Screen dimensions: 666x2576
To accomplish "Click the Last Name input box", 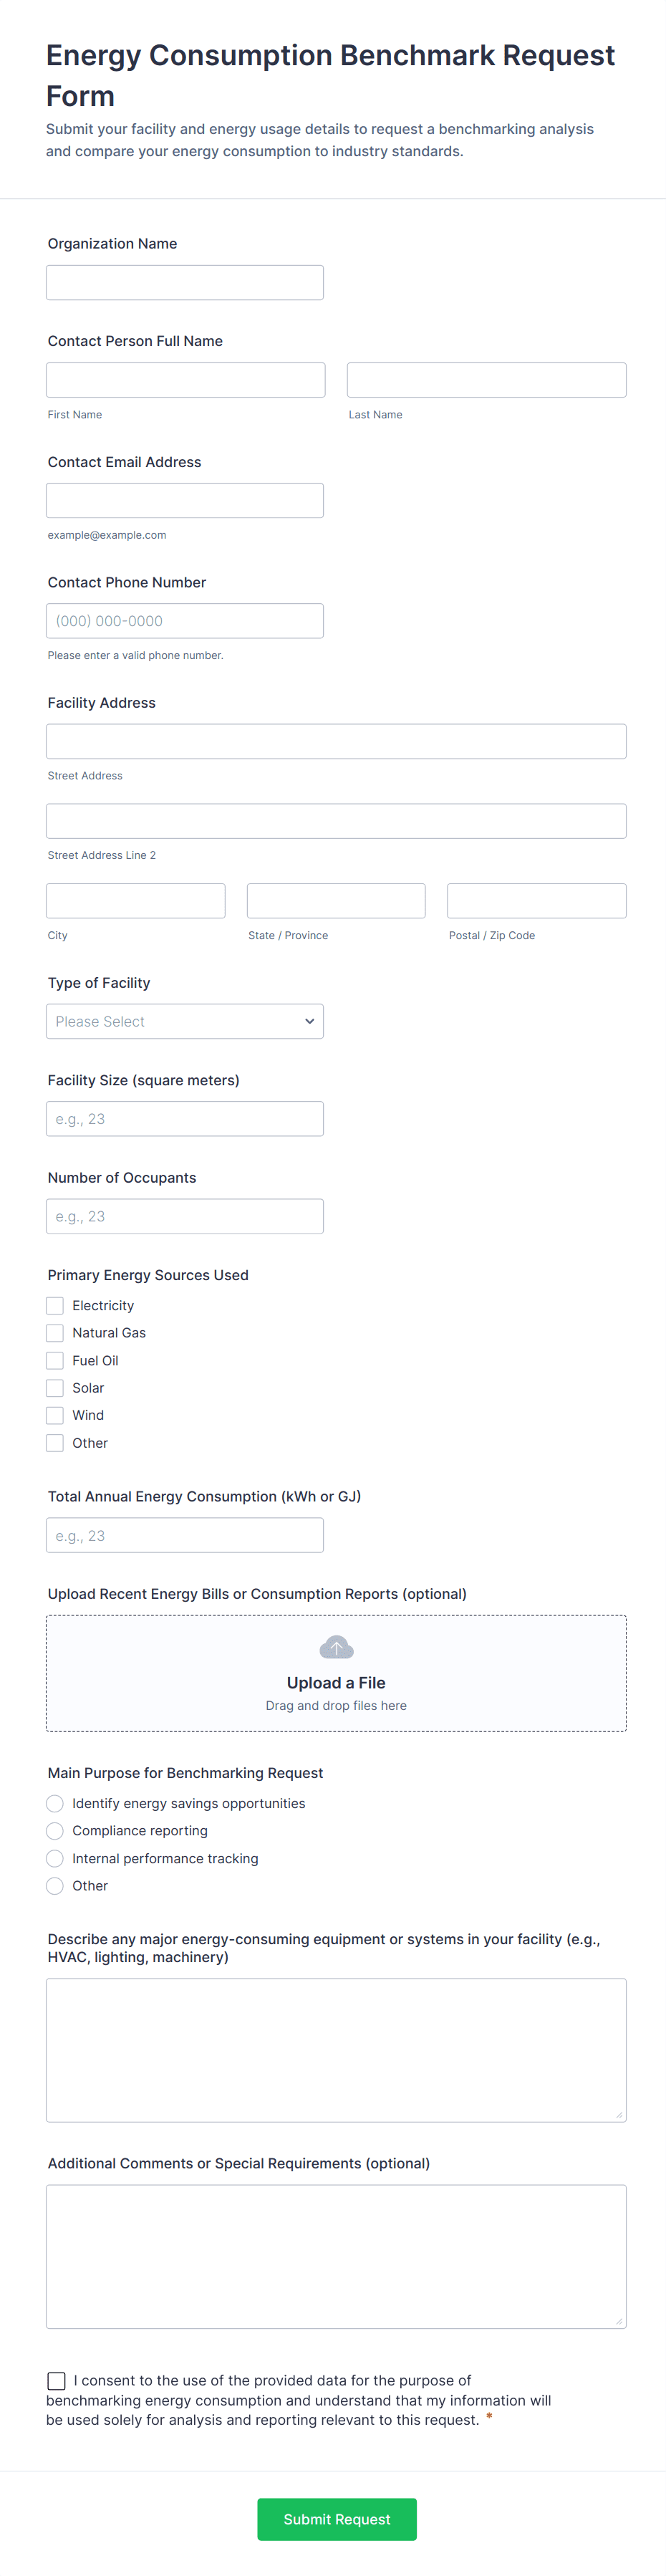I will pyautogui.click(x=486, y=380).
